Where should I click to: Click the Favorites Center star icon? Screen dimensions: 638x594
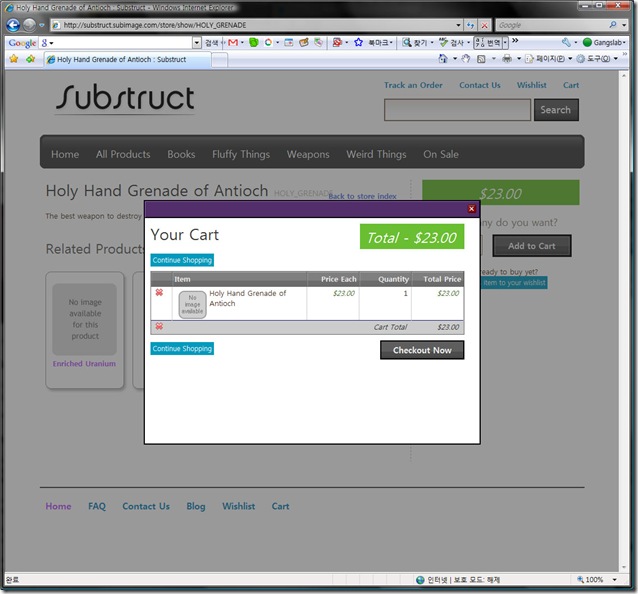pyautogui.click(x=14, y=59)
